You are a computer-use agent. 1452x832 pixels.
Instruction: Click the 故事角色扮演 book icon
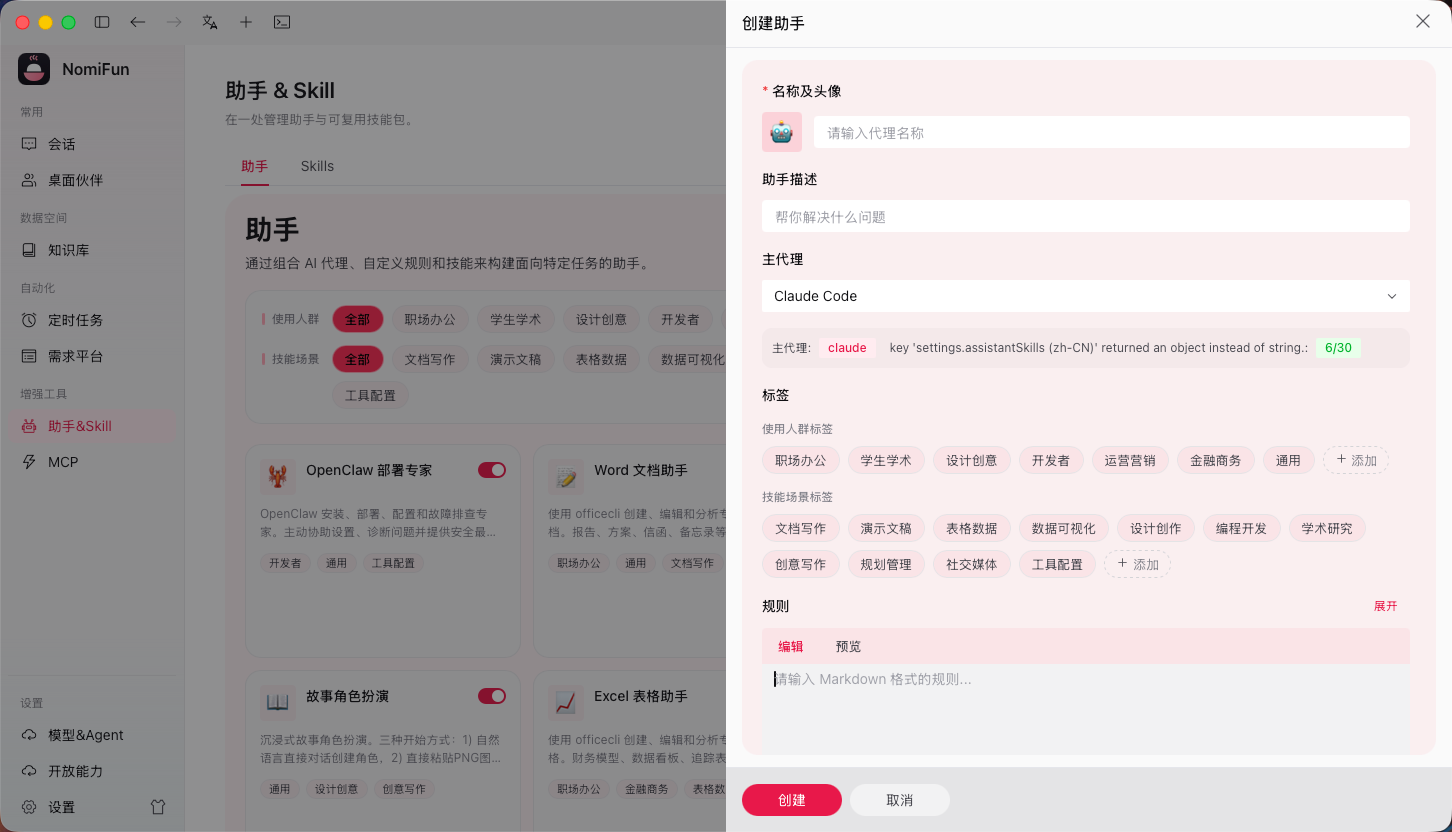(277, 702)
